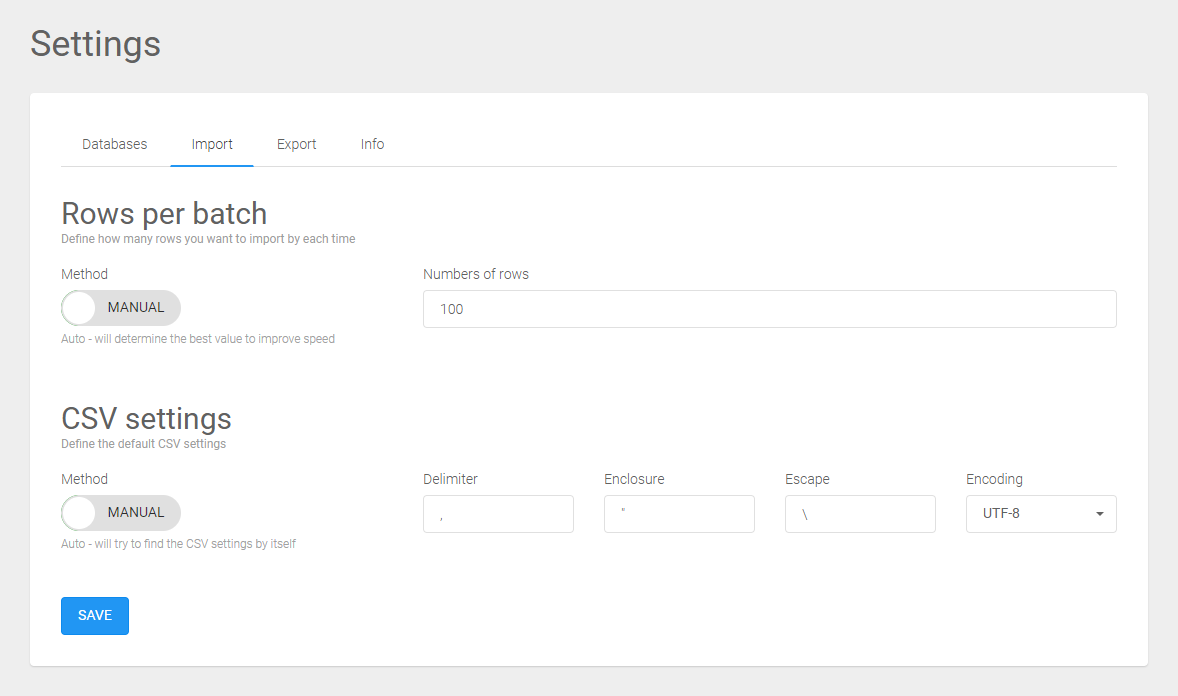Focus the Delimiter input field
Viewport: 1178px width, 696px height.
(498, 514)
